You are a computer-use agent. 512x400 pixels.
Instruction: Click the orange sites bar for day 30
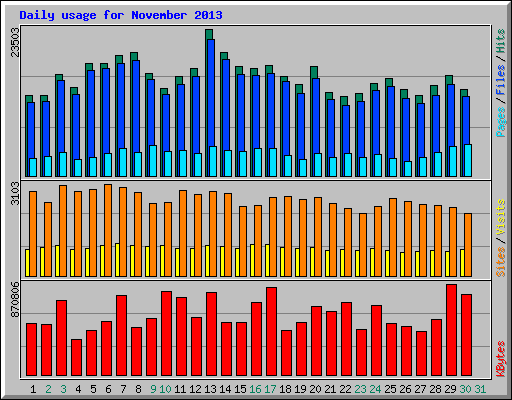468,245
